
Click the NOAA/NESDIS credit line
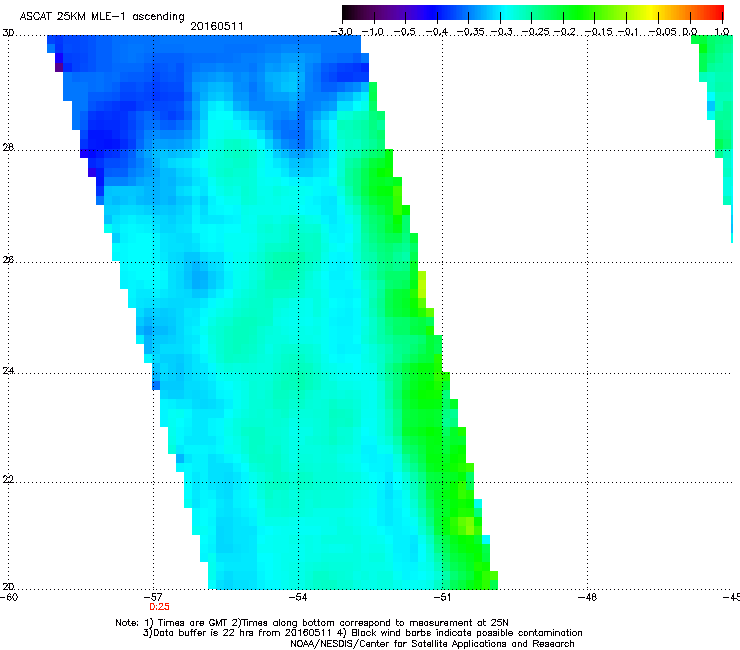(432, 644)
